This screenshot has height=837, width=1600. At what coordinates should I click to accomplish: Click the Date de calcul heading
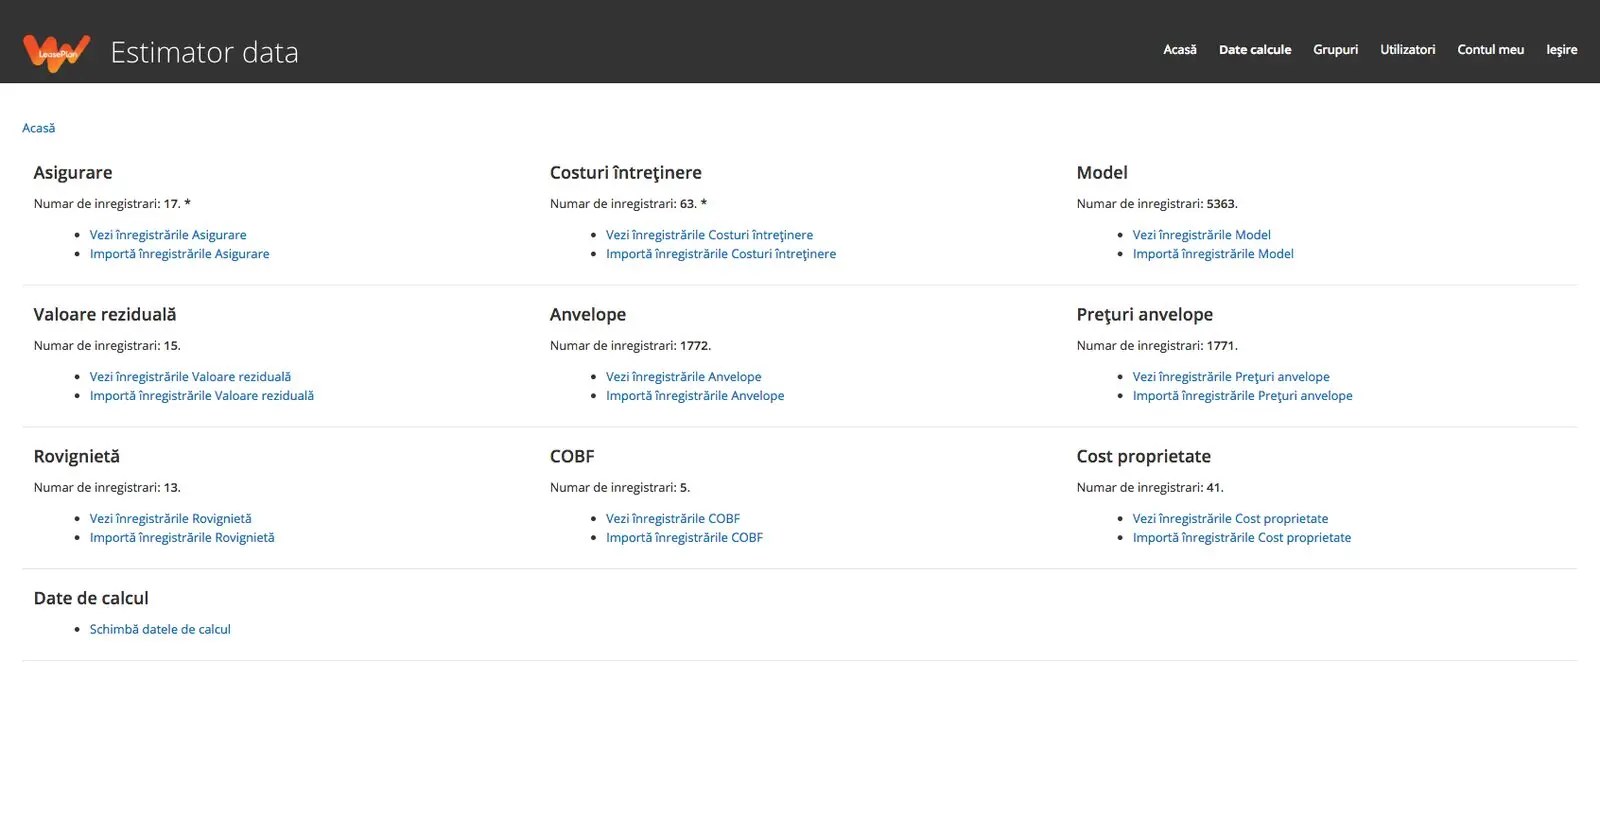click(91, 599)
